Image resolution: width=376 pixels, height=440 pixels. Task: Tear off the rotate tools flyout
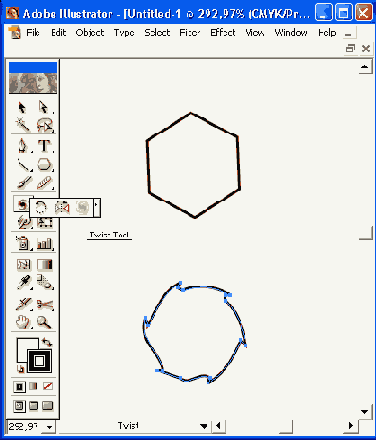pyautogui.click(x=96, y=208)
